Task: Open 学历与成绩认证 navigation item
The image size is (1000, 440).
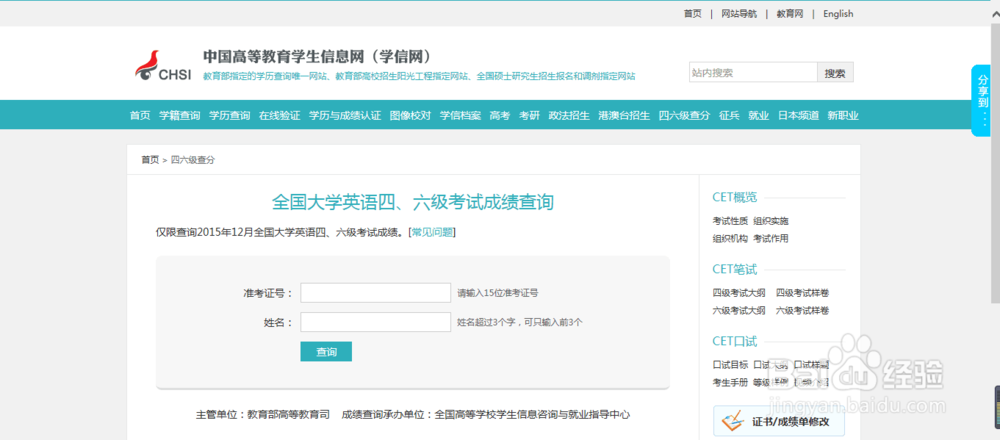Action: click(x=345, y=115)
